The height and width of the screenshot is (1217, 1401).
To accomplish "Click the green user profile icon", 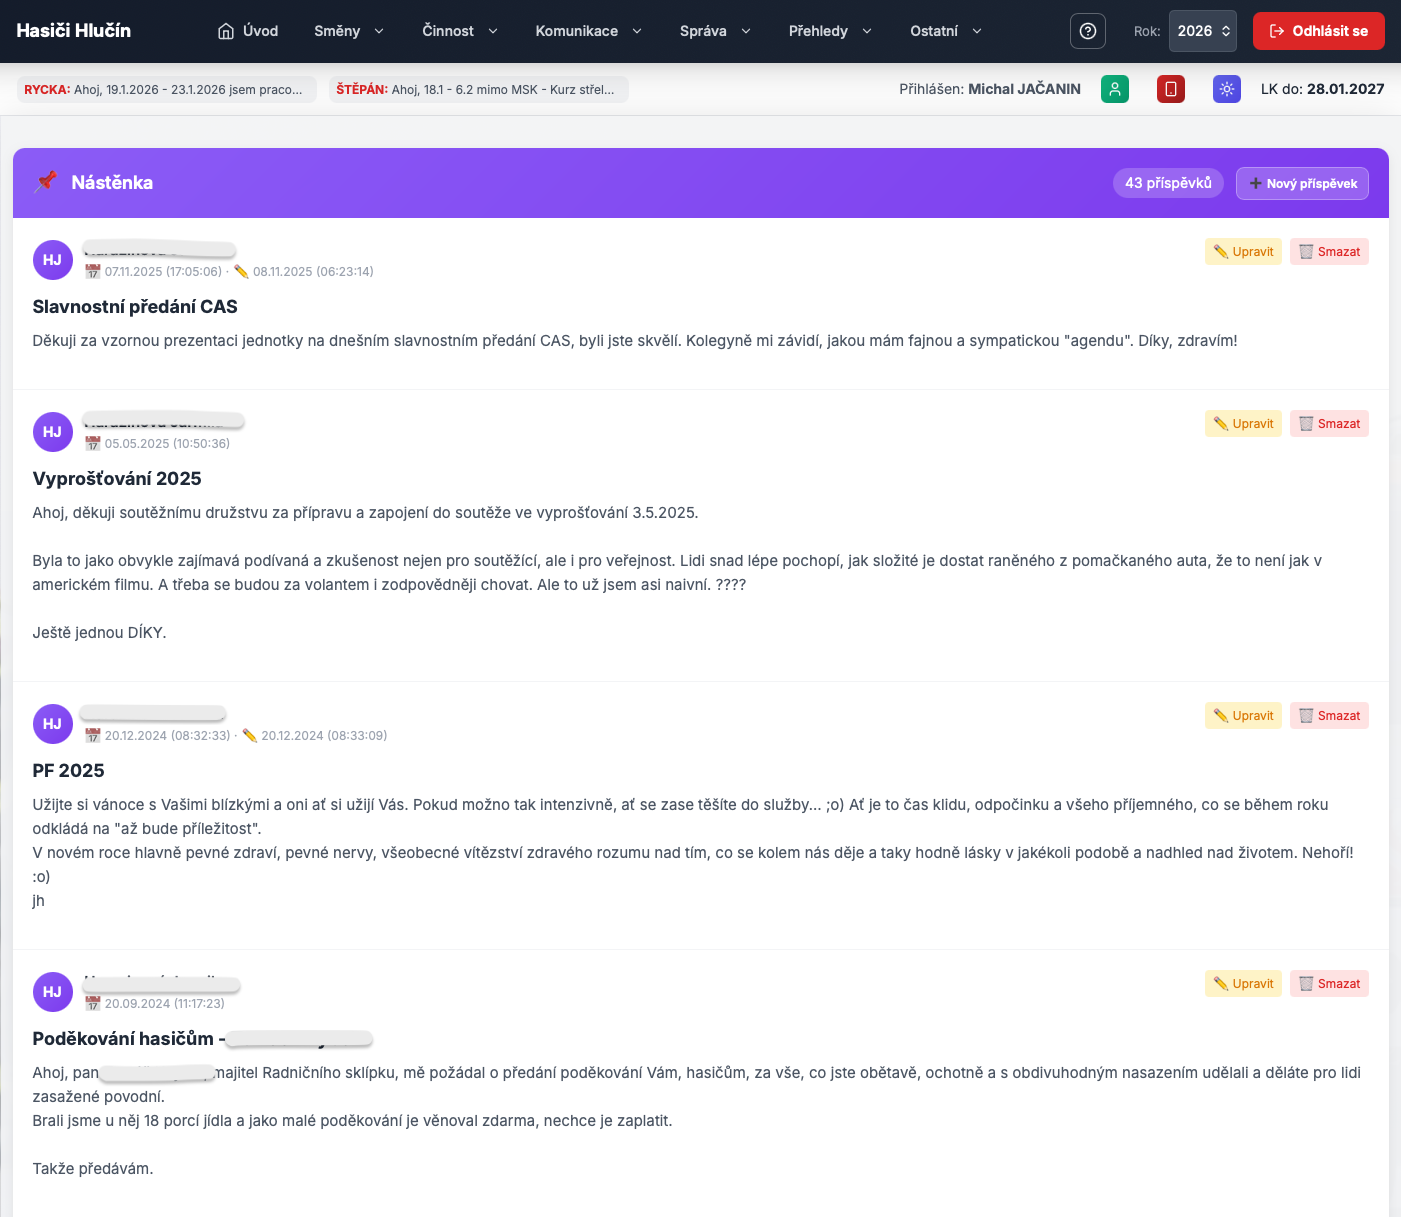I will pyautogui.click(x=1114, y=89).
